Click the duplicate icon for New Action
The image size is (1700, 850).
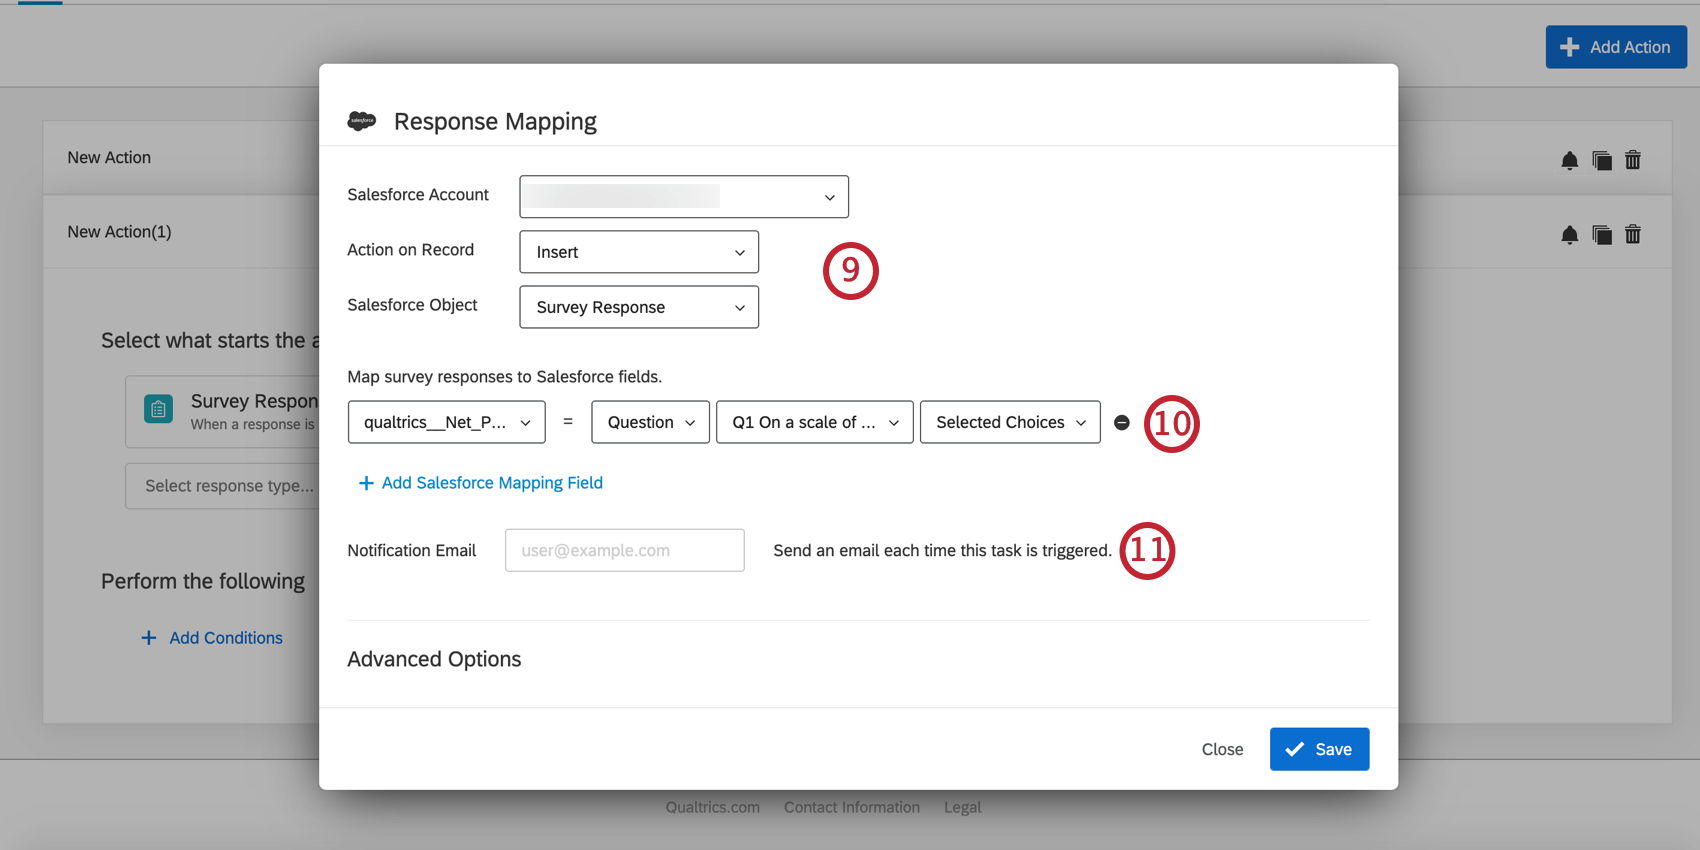(1601, 160)
